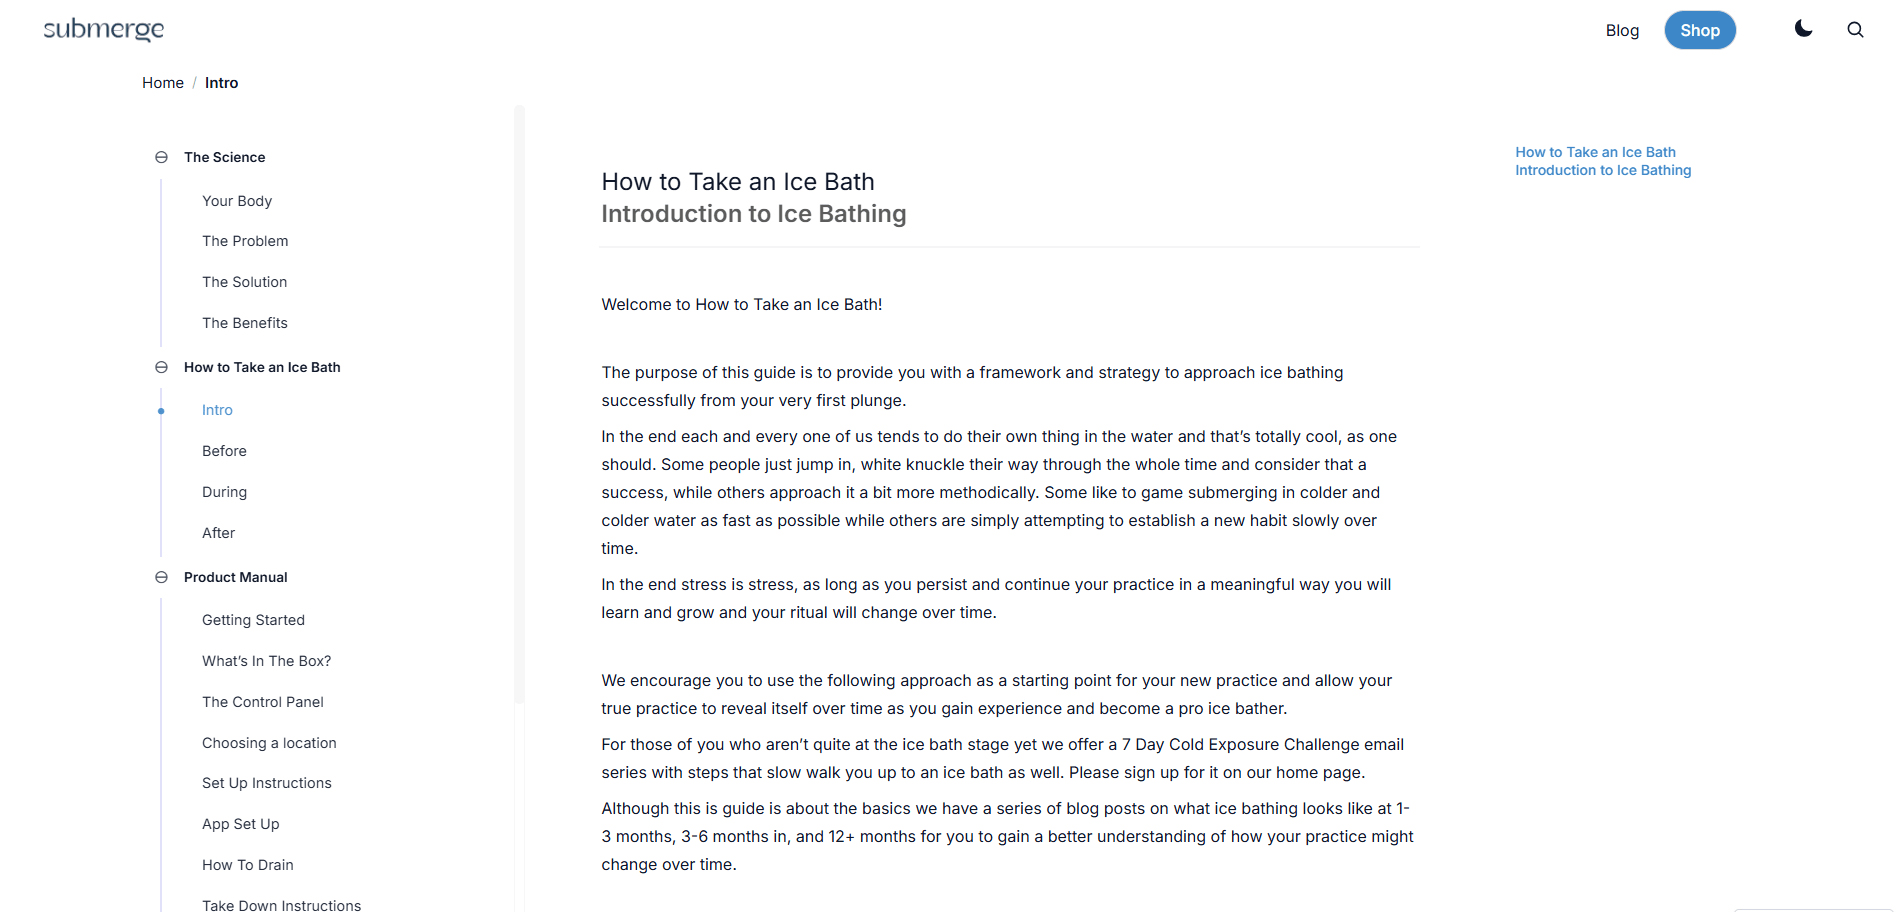
Task: Select Getting Started under Product Manual
Action: tap(253, 619)
